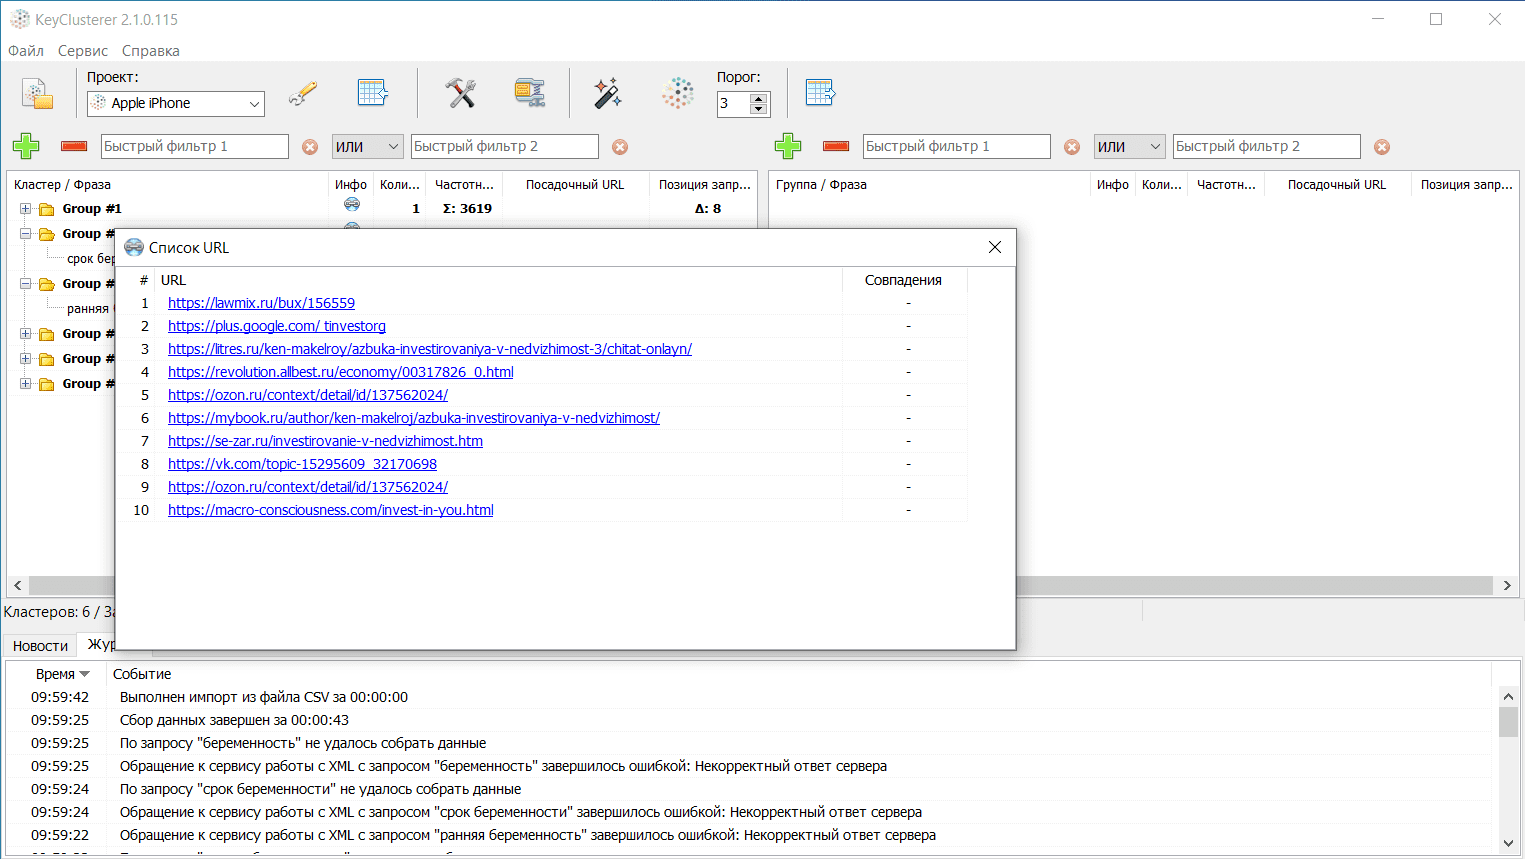Click the table grid icon beside the key icon
This screenshot has height=859, width=1525.
[x=373, y=93]
